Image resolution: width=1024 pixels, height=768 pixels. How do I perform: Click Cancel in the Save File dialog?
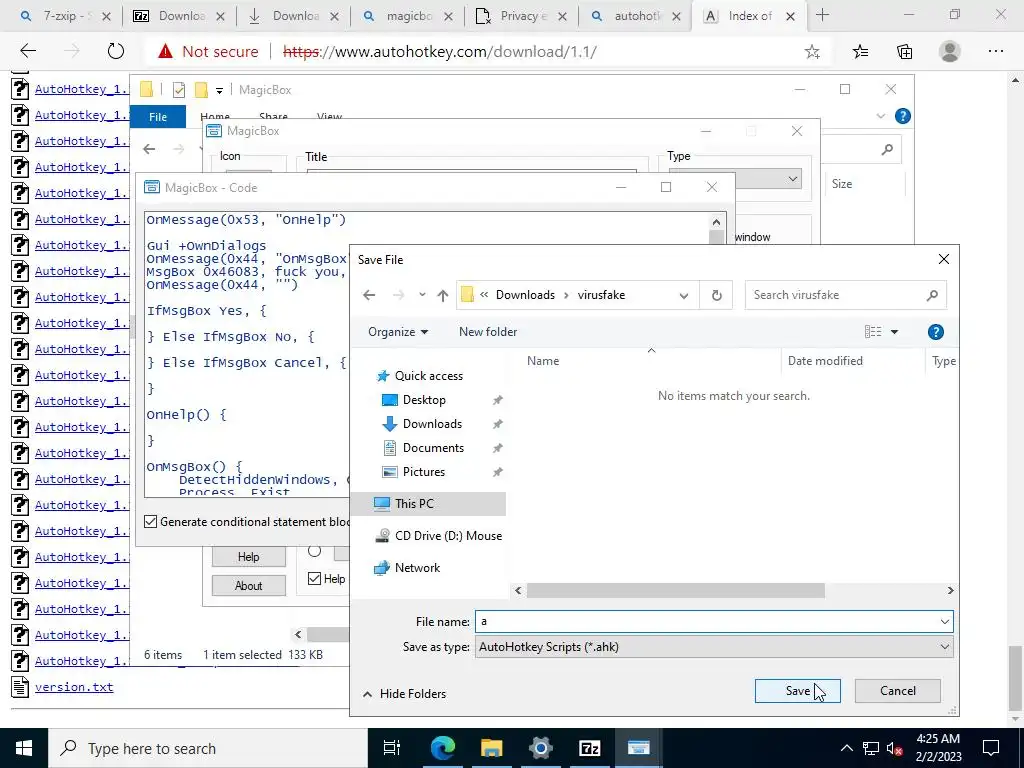coord(897,690)
